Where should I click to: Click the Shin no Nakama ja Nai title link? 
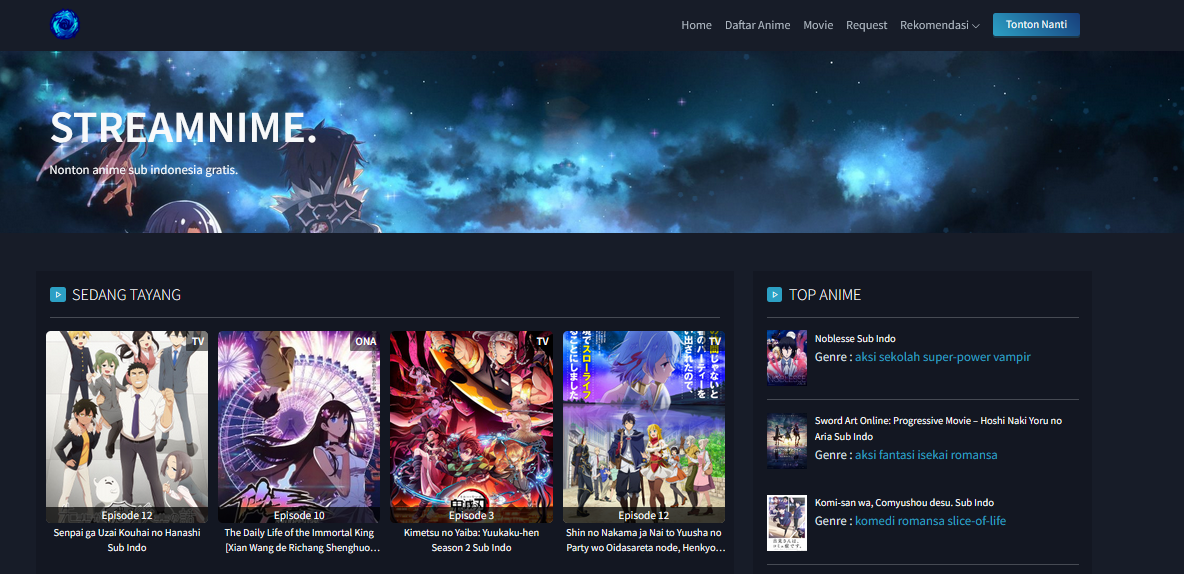tap(644, 540)
